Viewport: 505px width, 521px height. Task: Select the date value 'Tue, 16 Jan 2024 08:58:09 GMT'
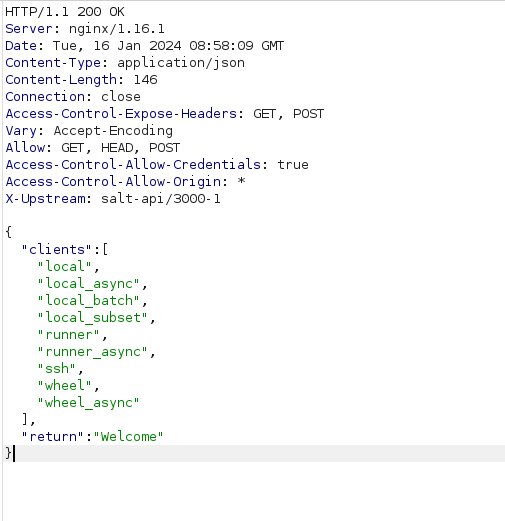click(168, 46)
